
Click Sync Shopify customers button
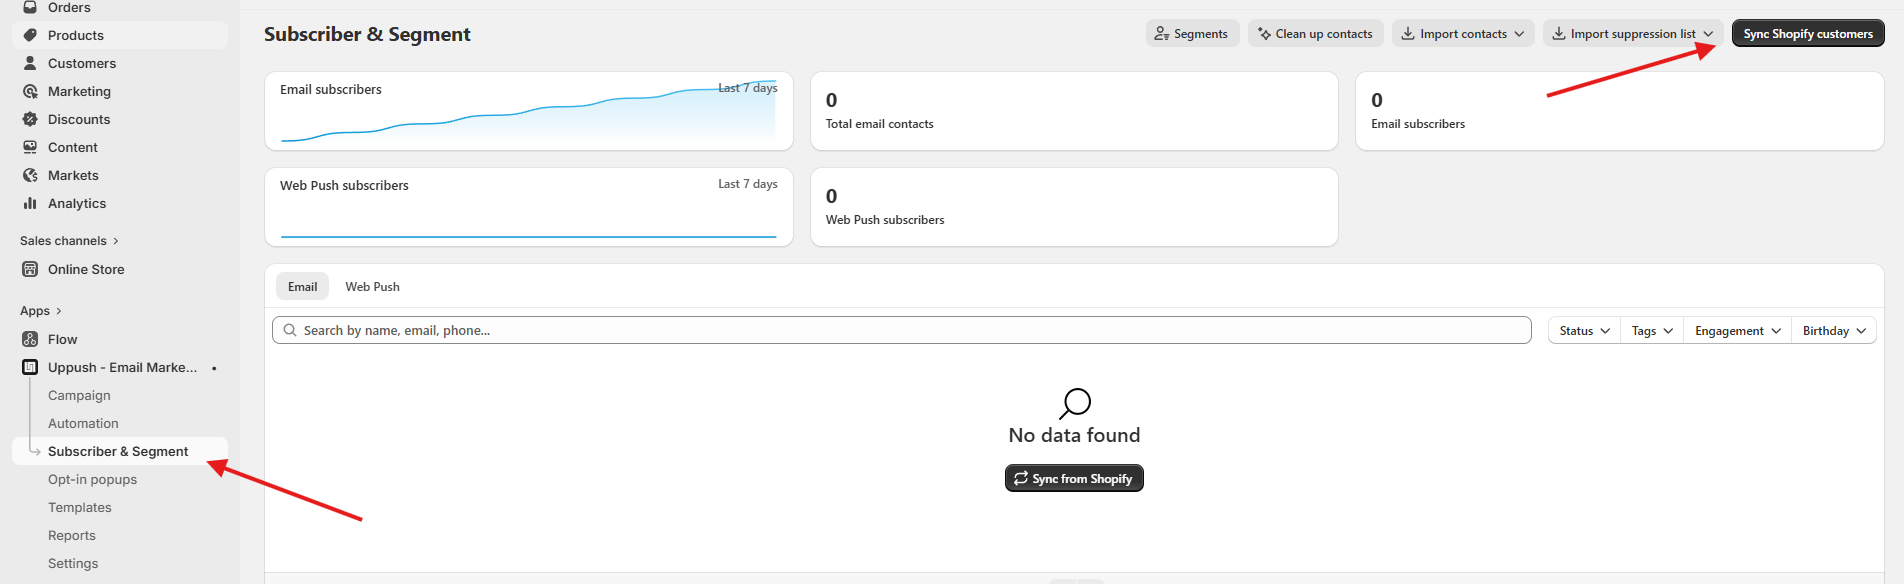click(x=1808, y=33)
